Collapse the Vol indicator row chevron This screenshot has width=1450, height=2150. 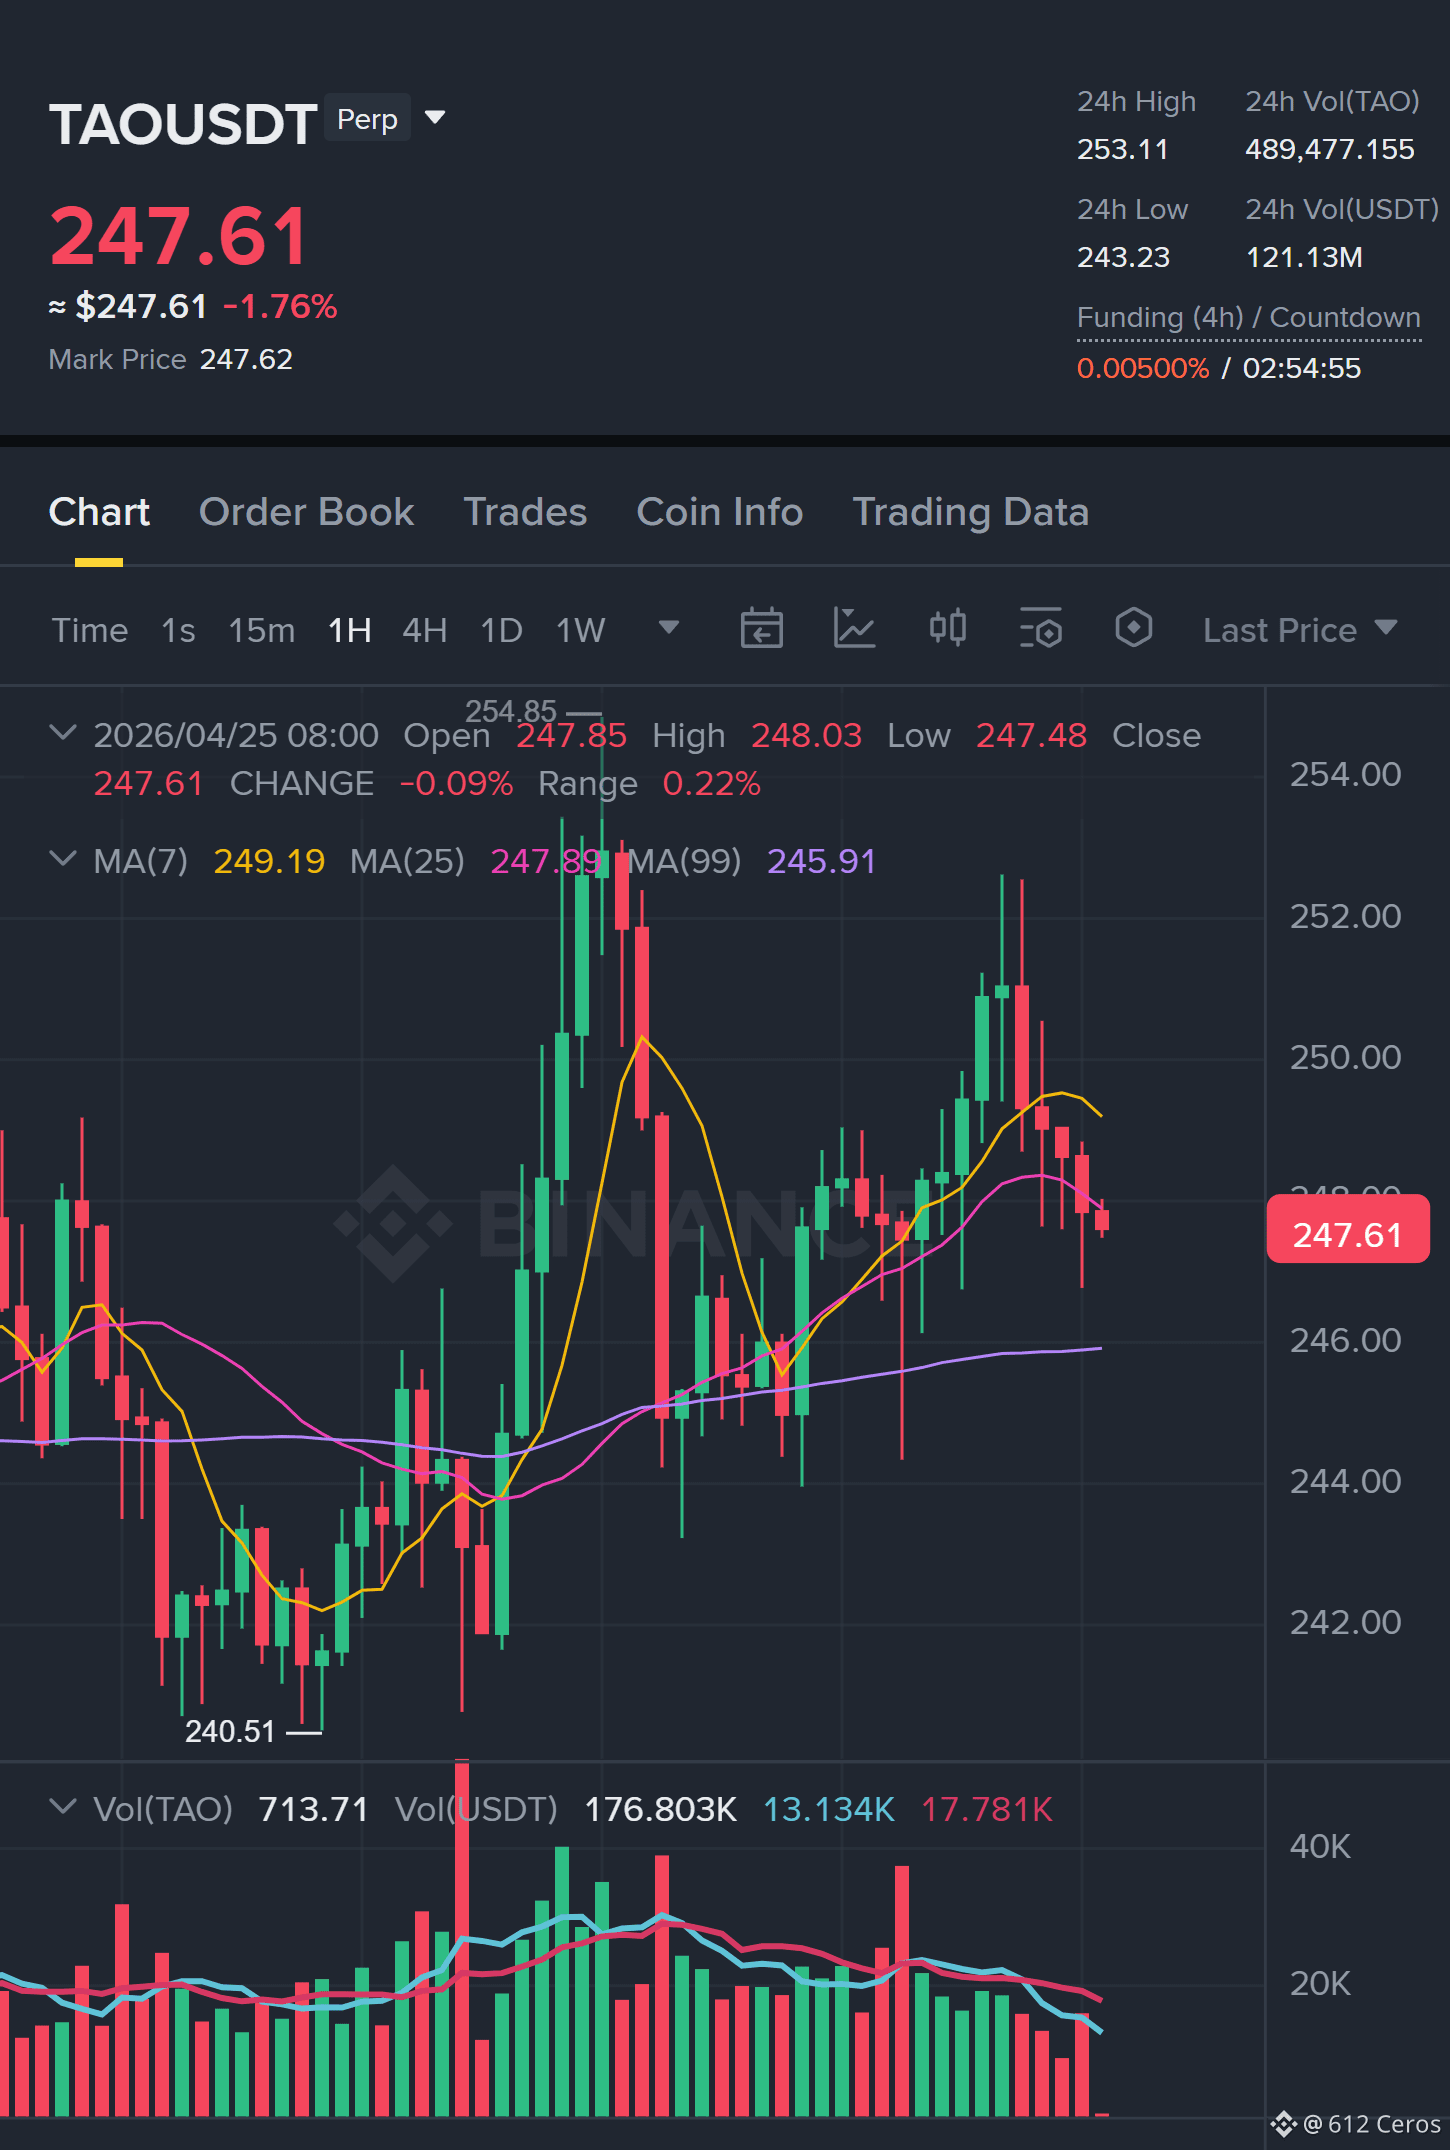pos(62,1807)
